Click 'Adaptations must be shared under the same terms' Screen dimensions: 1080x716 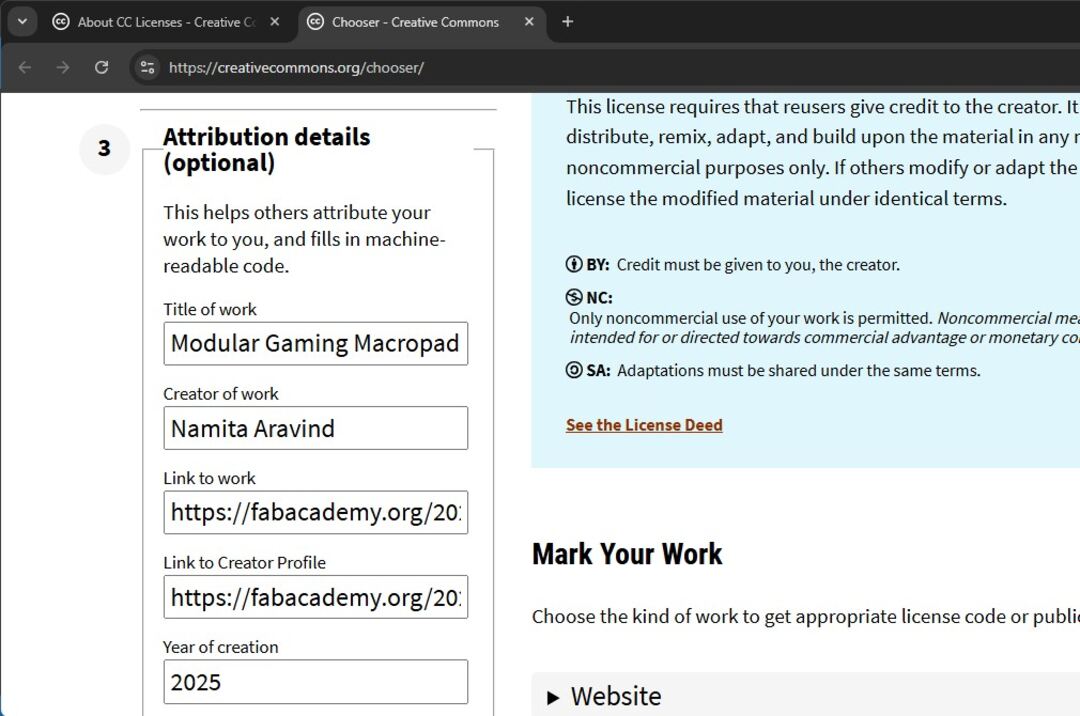click(x=798, y=370)
